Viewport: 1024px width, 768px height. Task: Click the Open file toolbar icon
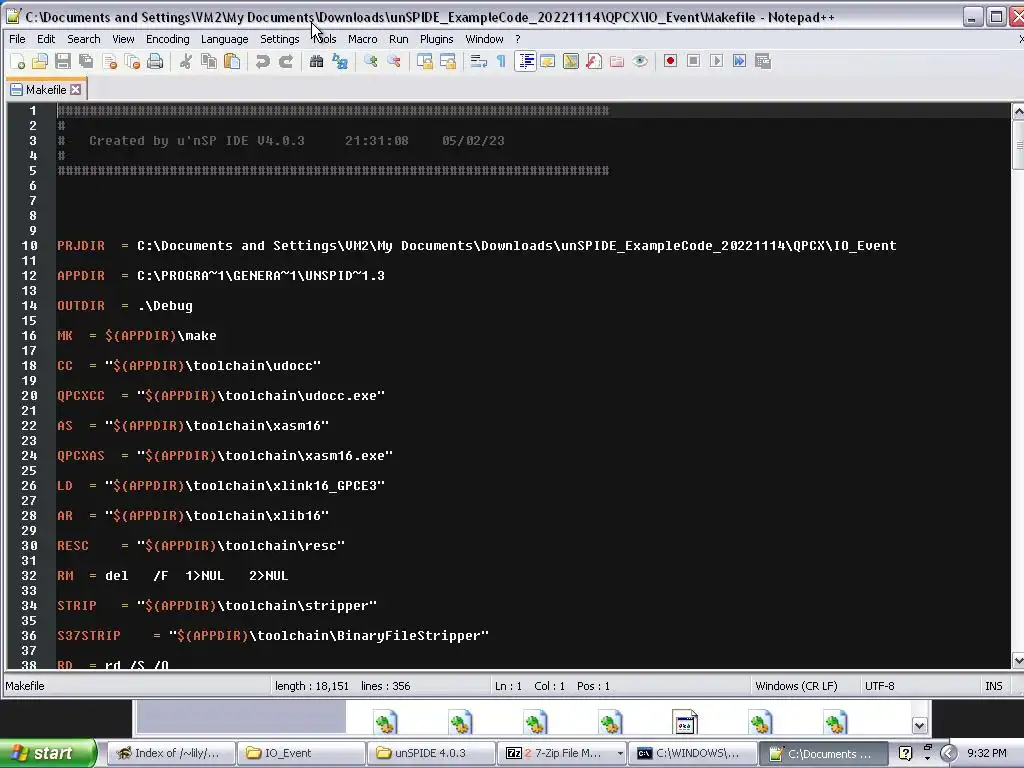40,61
